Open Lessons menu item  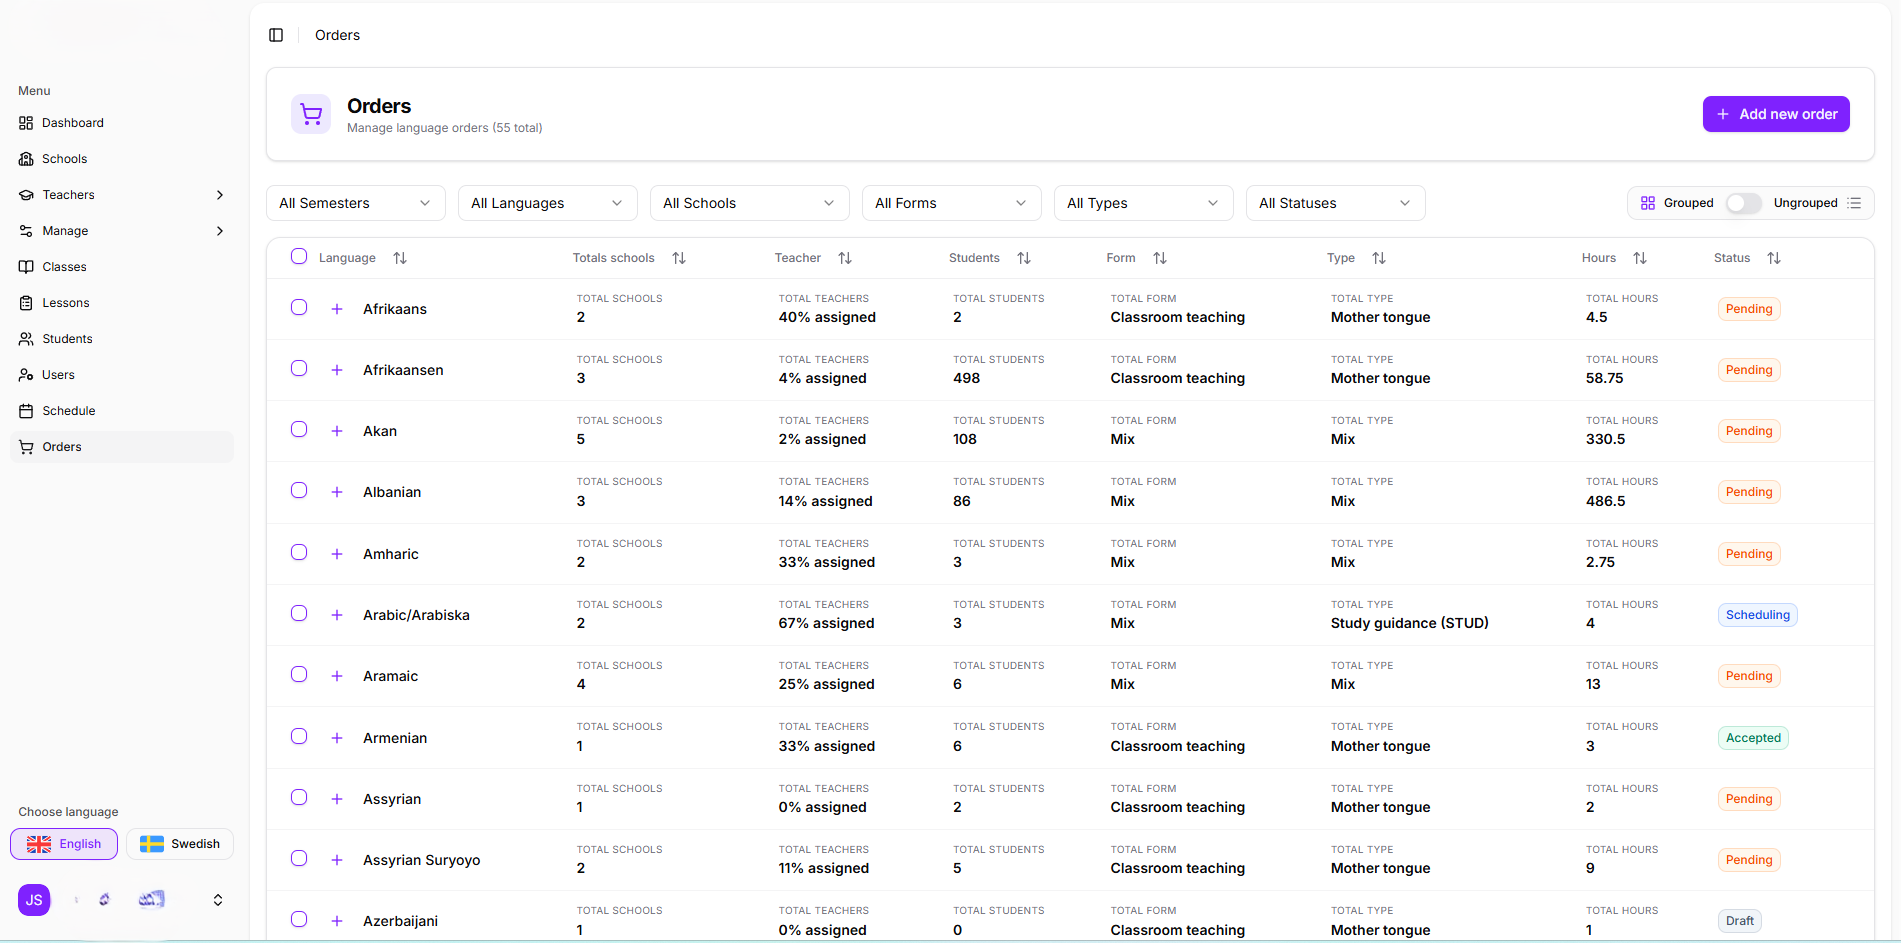pos(122,303)
